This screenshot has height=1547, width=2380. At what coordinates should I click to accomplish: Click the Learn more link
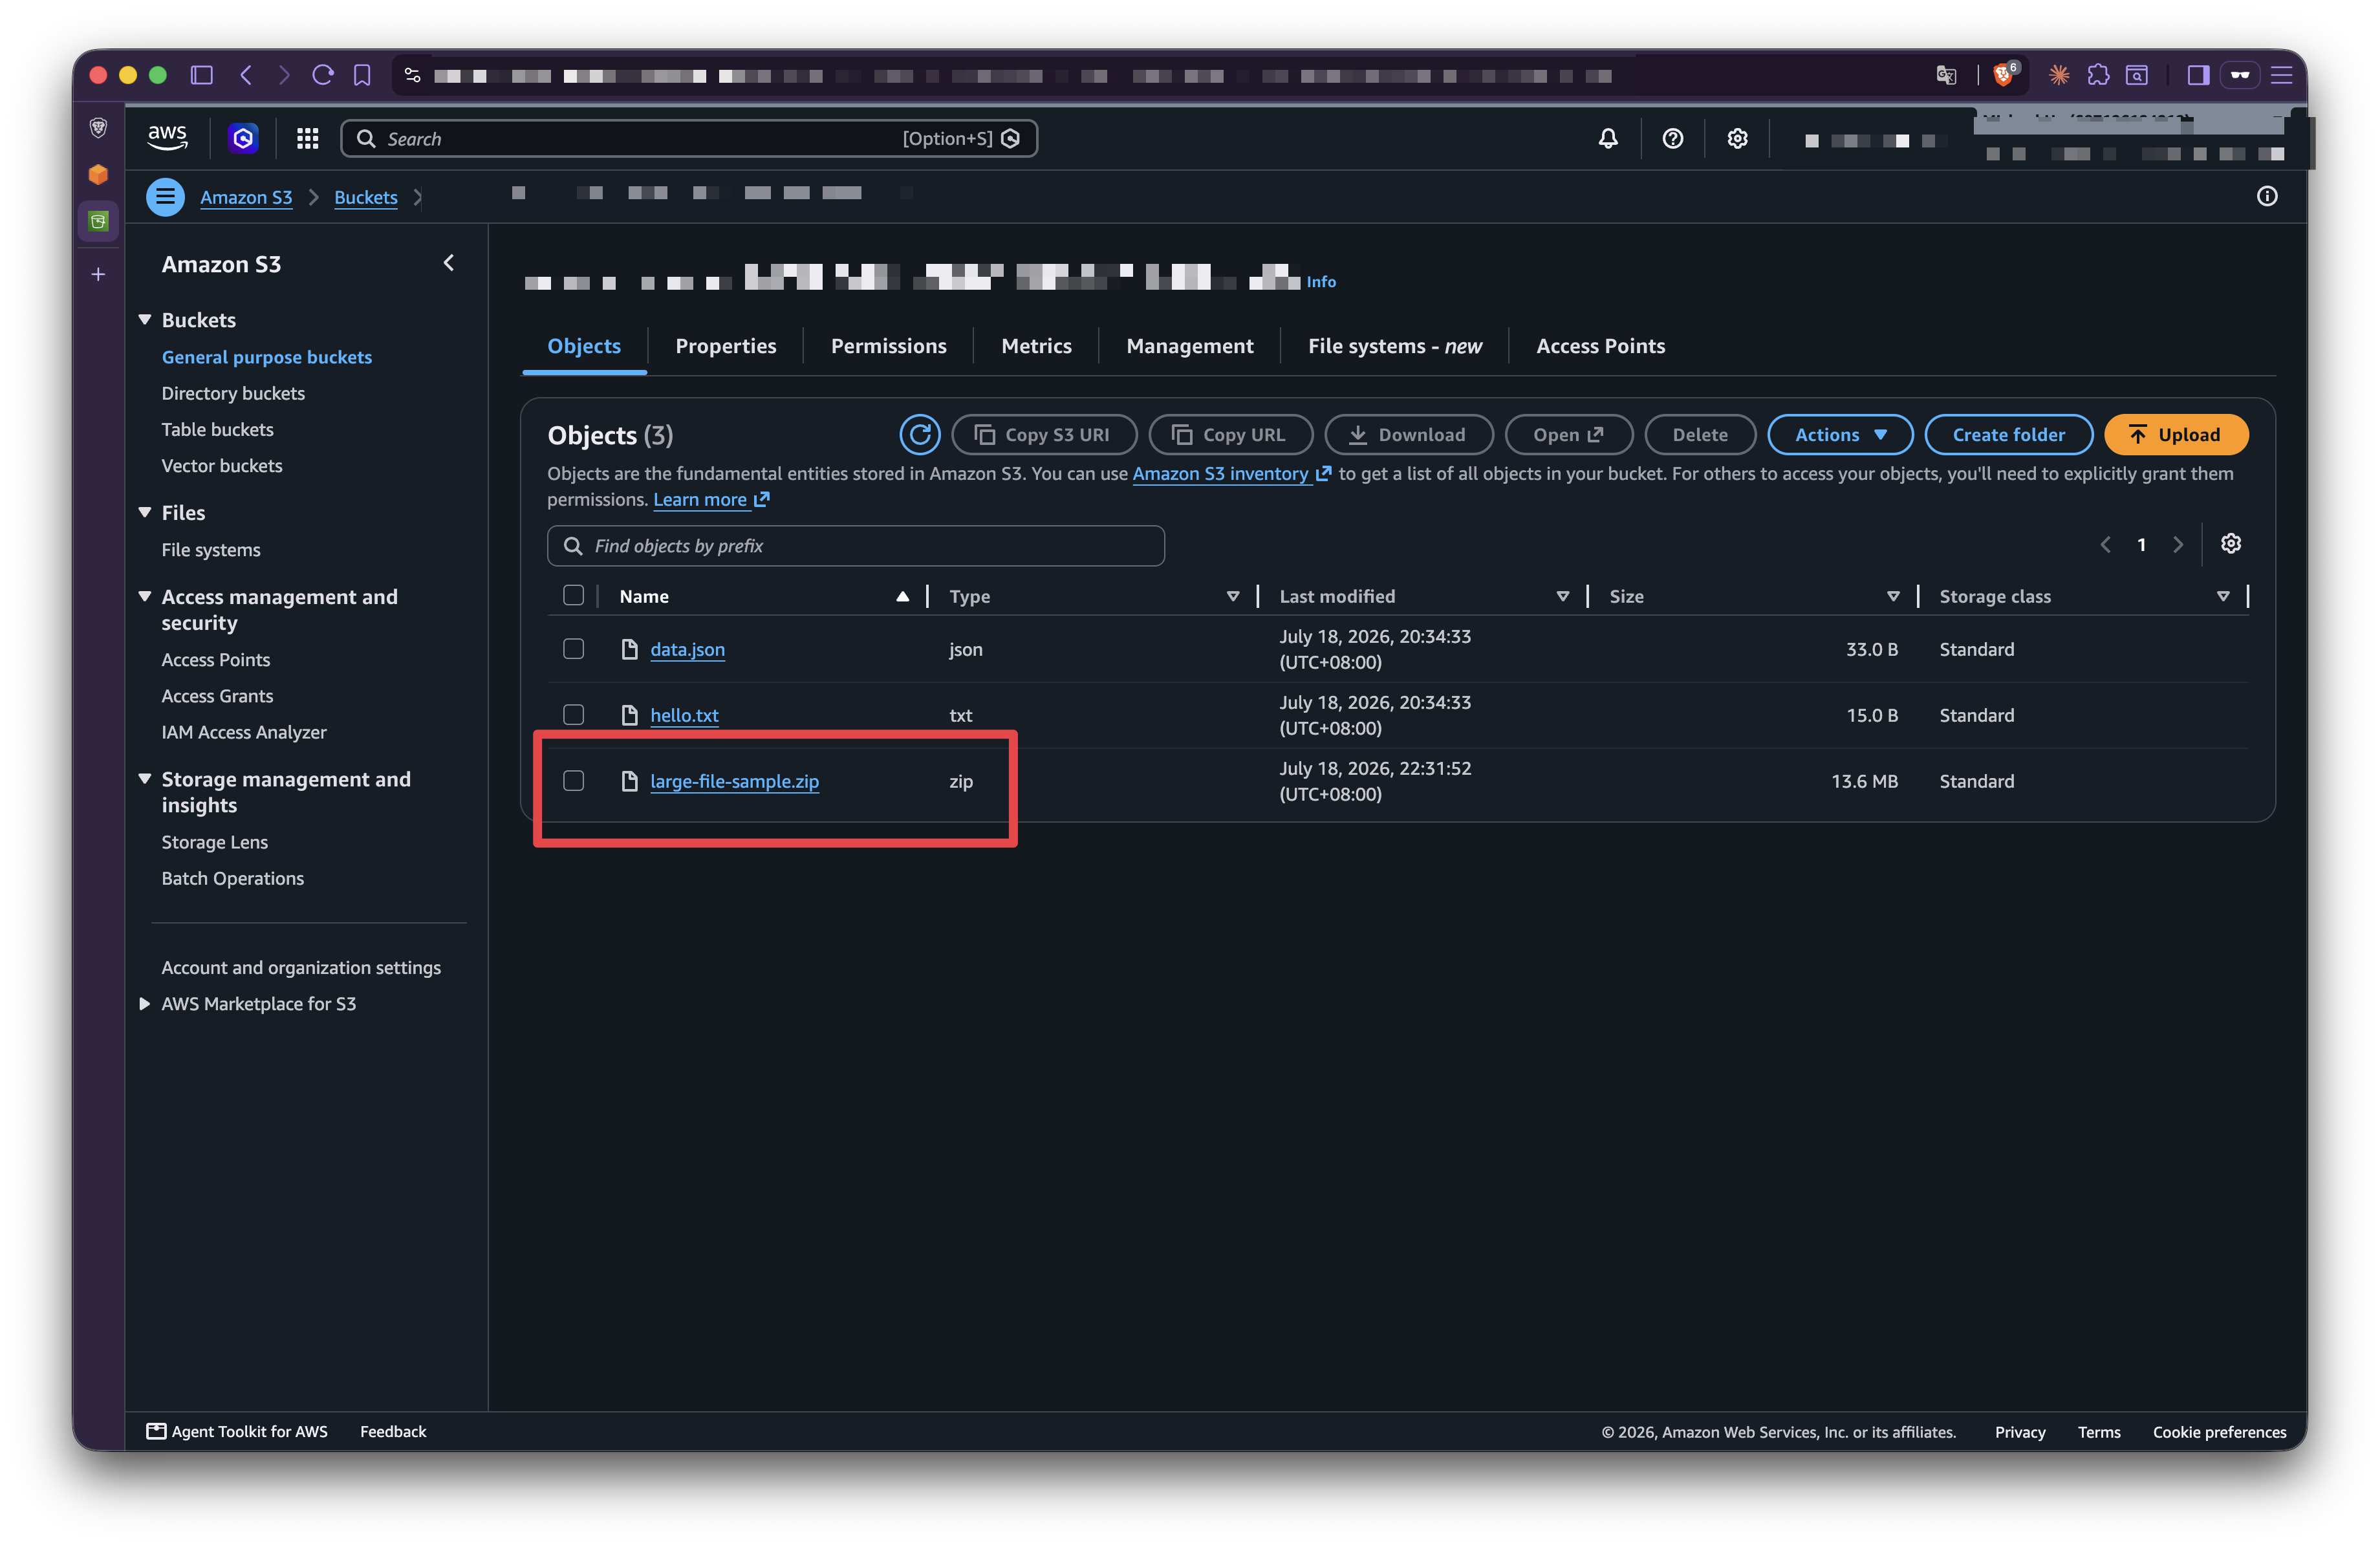tap(710, 500)
